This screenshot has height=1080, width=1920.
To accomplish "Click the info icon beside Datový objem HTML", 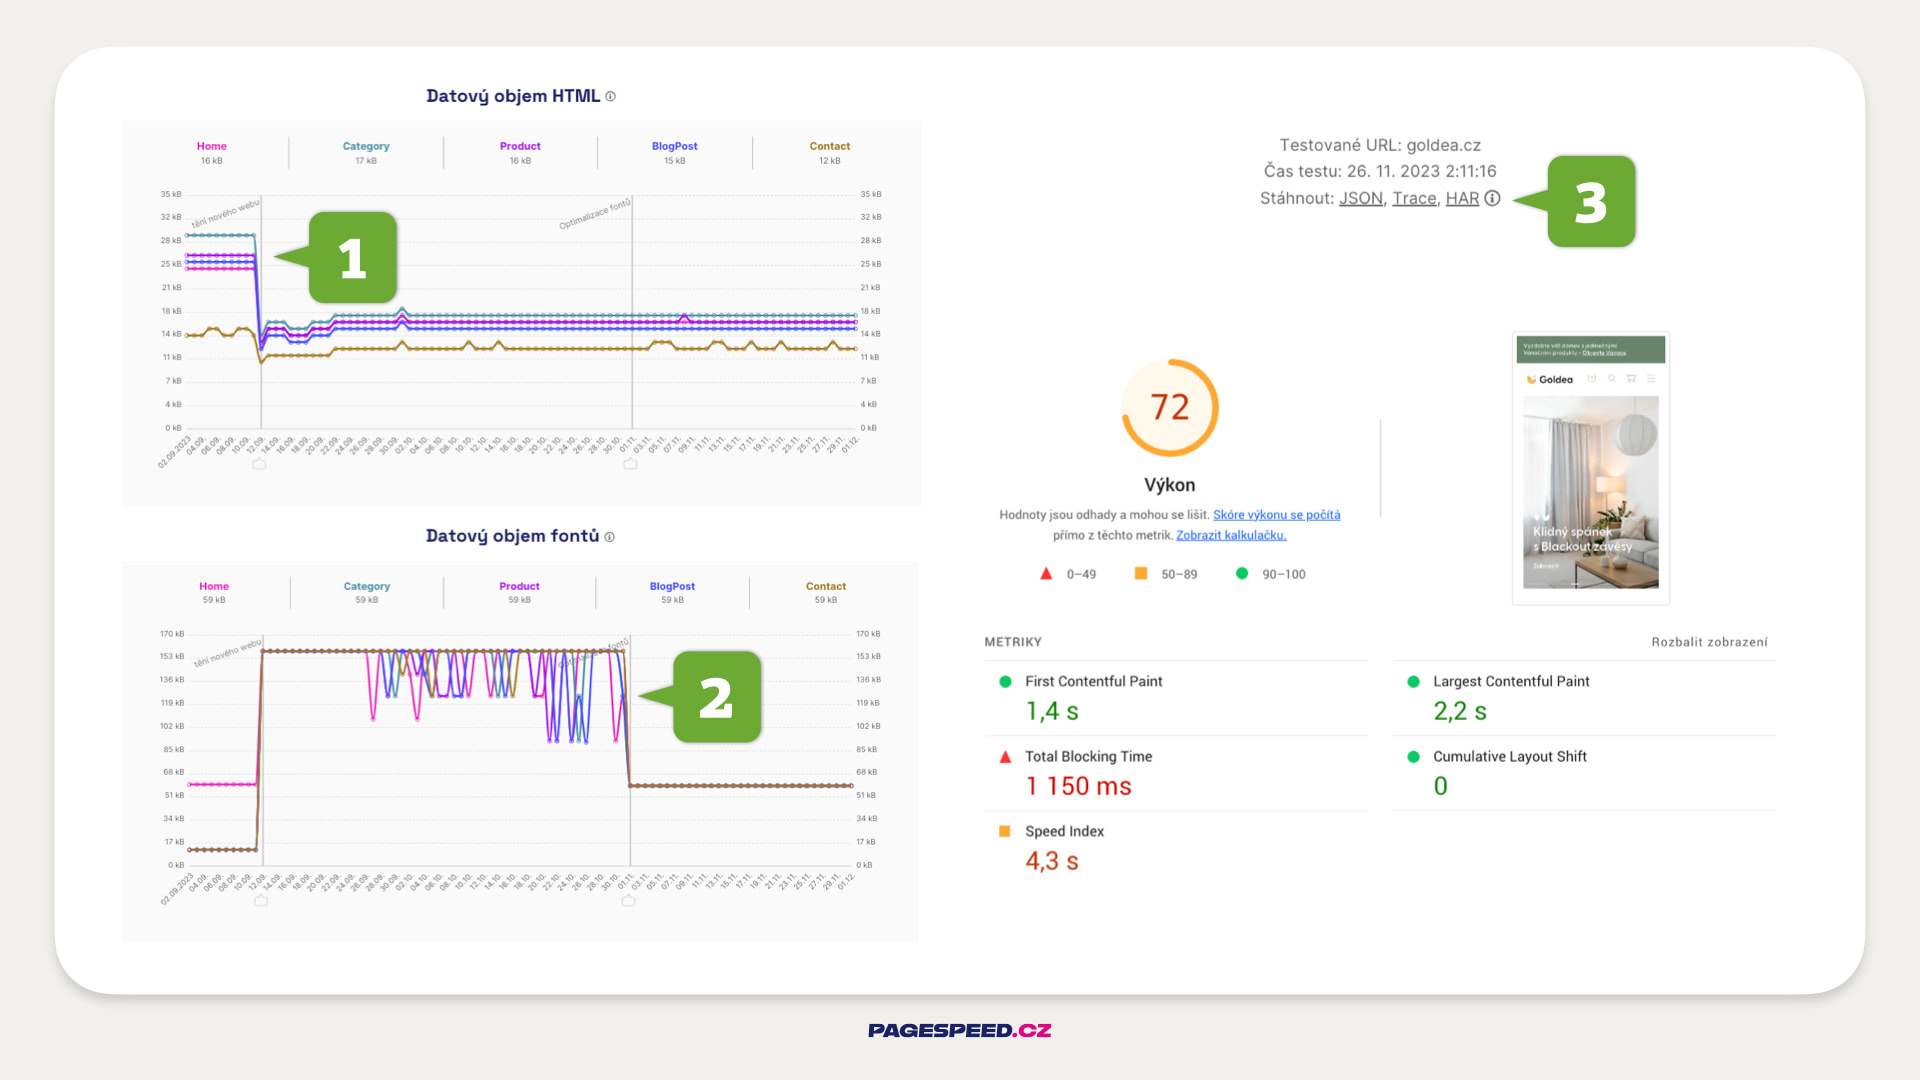I will click(x=610, y=97).
